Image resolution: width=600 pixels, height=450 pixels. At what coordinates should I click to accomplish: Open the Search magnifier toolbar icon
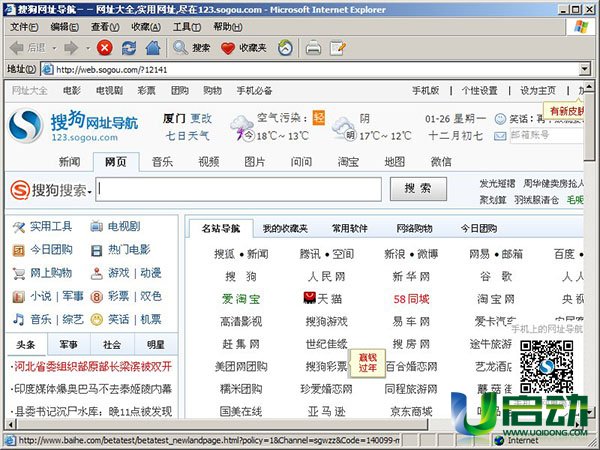(180, 47)
